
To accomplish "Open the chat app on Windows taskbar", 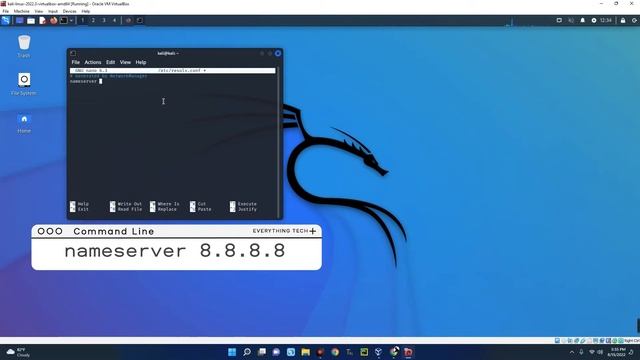I will (x=276, y=352).
